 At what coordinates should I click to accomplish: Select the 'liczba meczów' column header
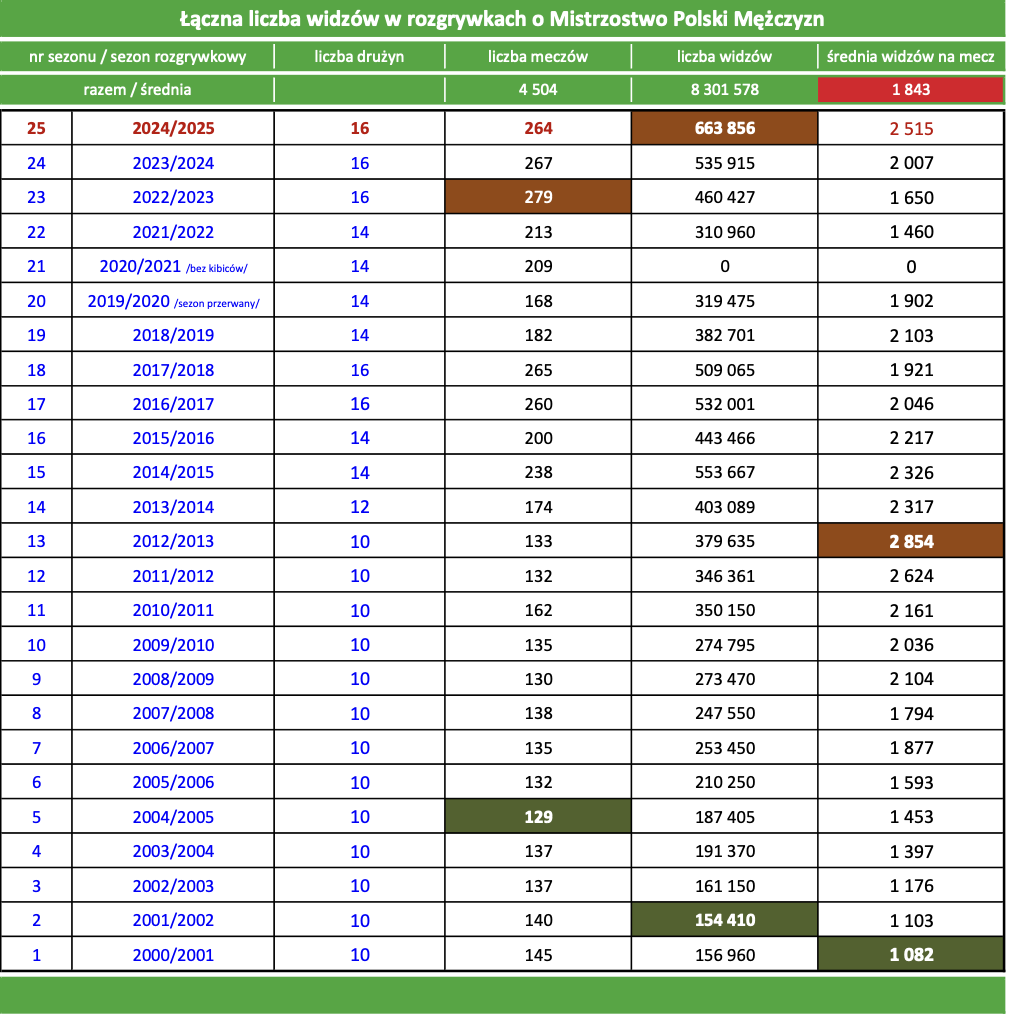tap(538, 56)
